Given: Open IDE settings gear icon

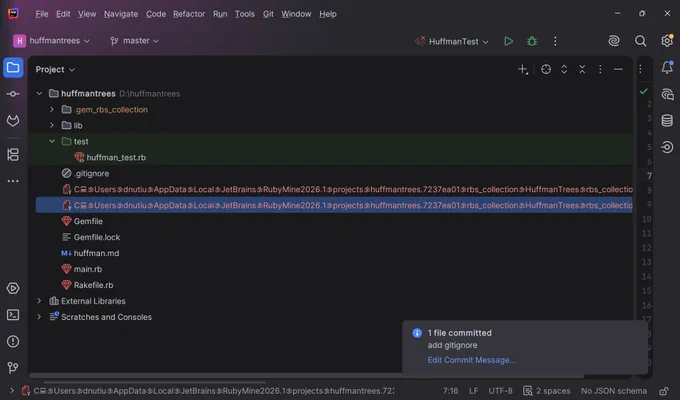Looking at the screenshot, I should 667,41.
